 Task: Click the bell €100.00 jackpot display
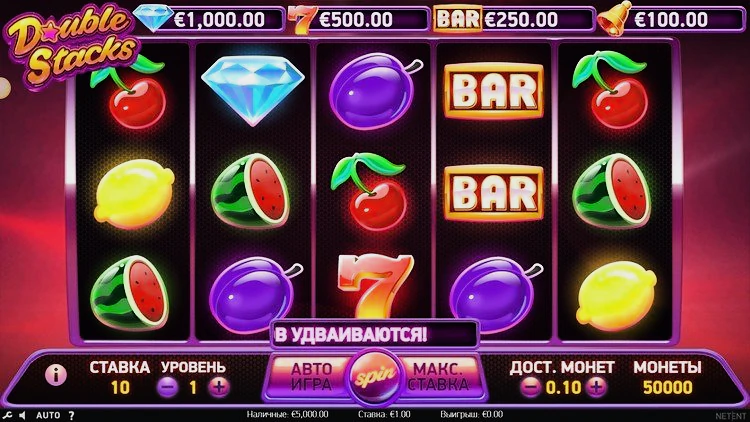tap(671, 19)
